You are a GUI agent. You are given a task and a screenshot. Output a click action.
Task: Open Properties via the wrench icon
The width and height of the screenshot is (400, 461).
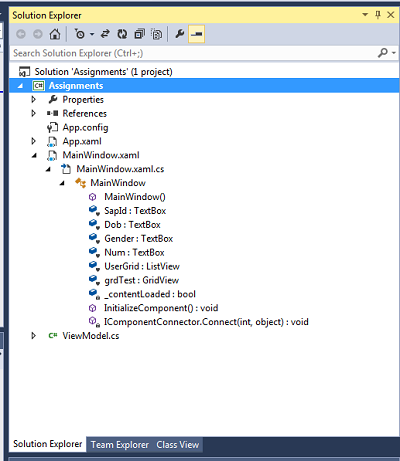point(180,34)
